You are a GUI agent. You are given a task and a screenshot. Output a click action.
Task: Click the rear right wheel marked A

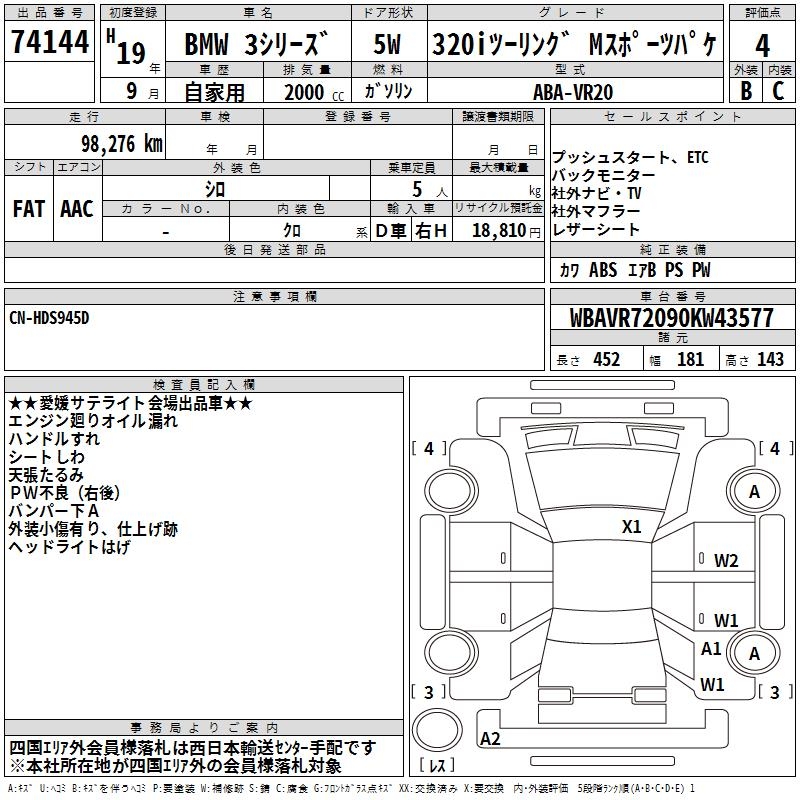(754, 653)
